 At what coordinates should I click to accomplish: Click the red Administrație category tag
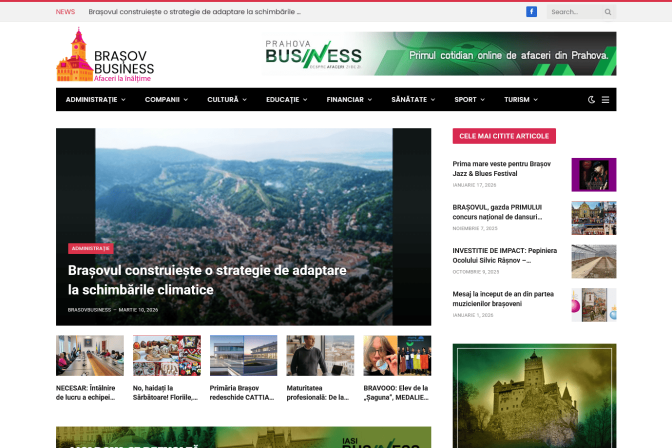coord(90,249)
